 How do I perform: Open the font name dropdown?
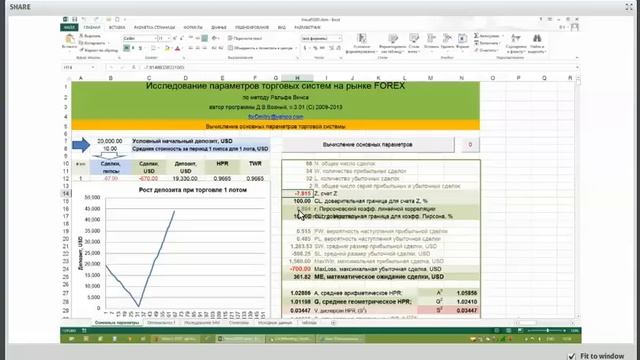[x=156, y=38]
